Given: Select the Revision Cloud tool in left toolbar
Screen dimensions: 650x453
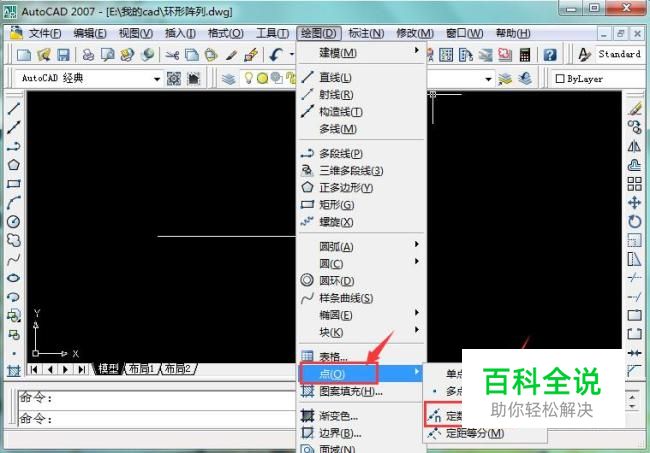Looking at the screenshot, I should 14,240.
